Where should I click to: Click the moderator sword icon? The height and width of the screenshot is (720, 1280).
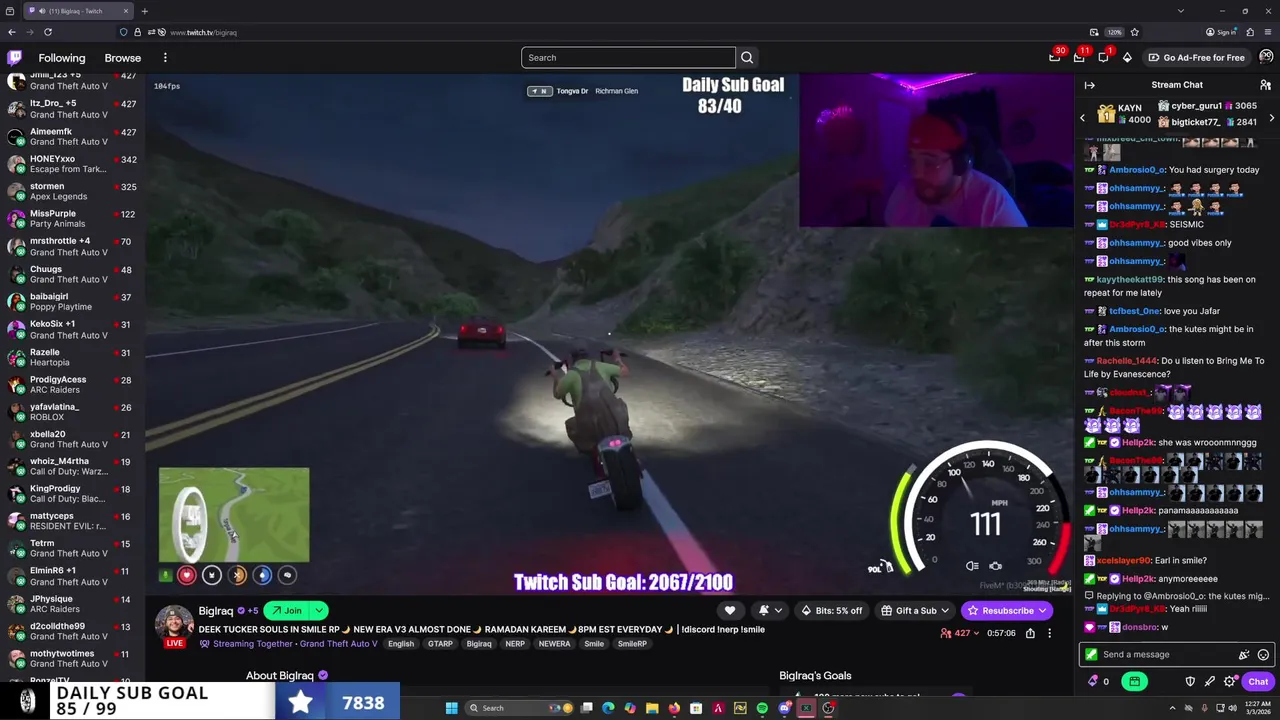(x=1210, y=682)
